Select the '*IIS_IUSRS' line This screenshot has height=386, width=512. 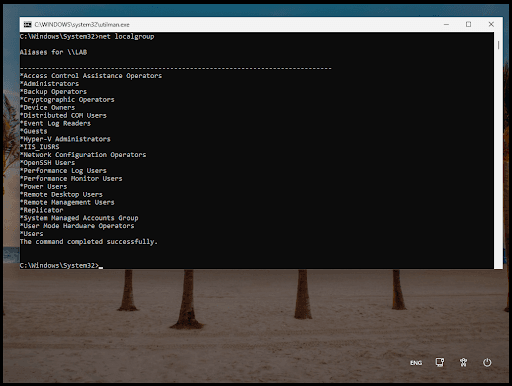click(x=39, y=147)
